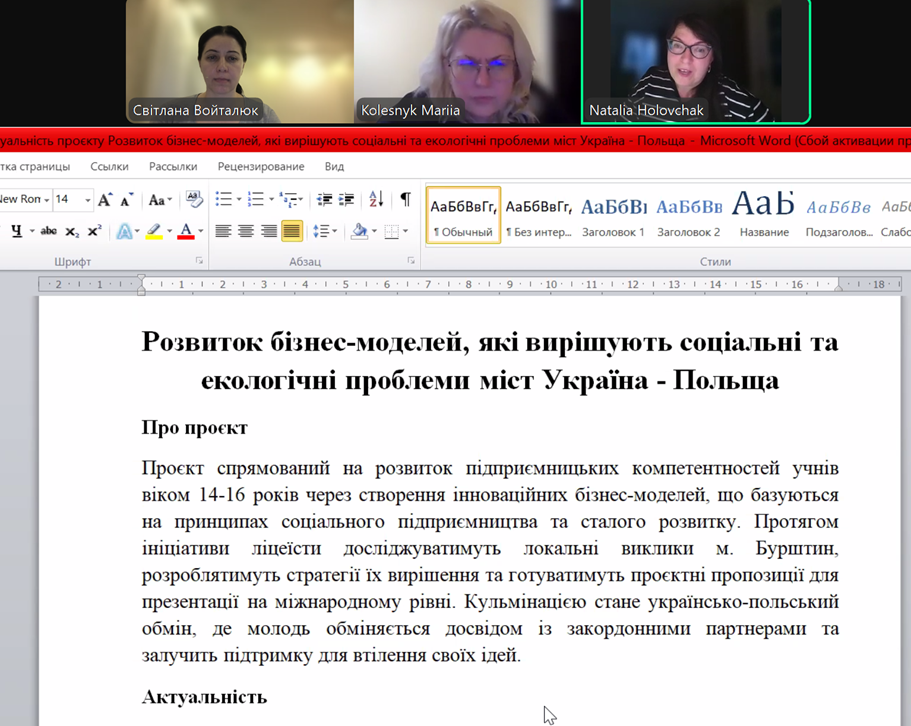Image resolution: width=911 pixels, height=726 pixels.
Task: Click the Increase Indent icon
Action: point(346,200)
